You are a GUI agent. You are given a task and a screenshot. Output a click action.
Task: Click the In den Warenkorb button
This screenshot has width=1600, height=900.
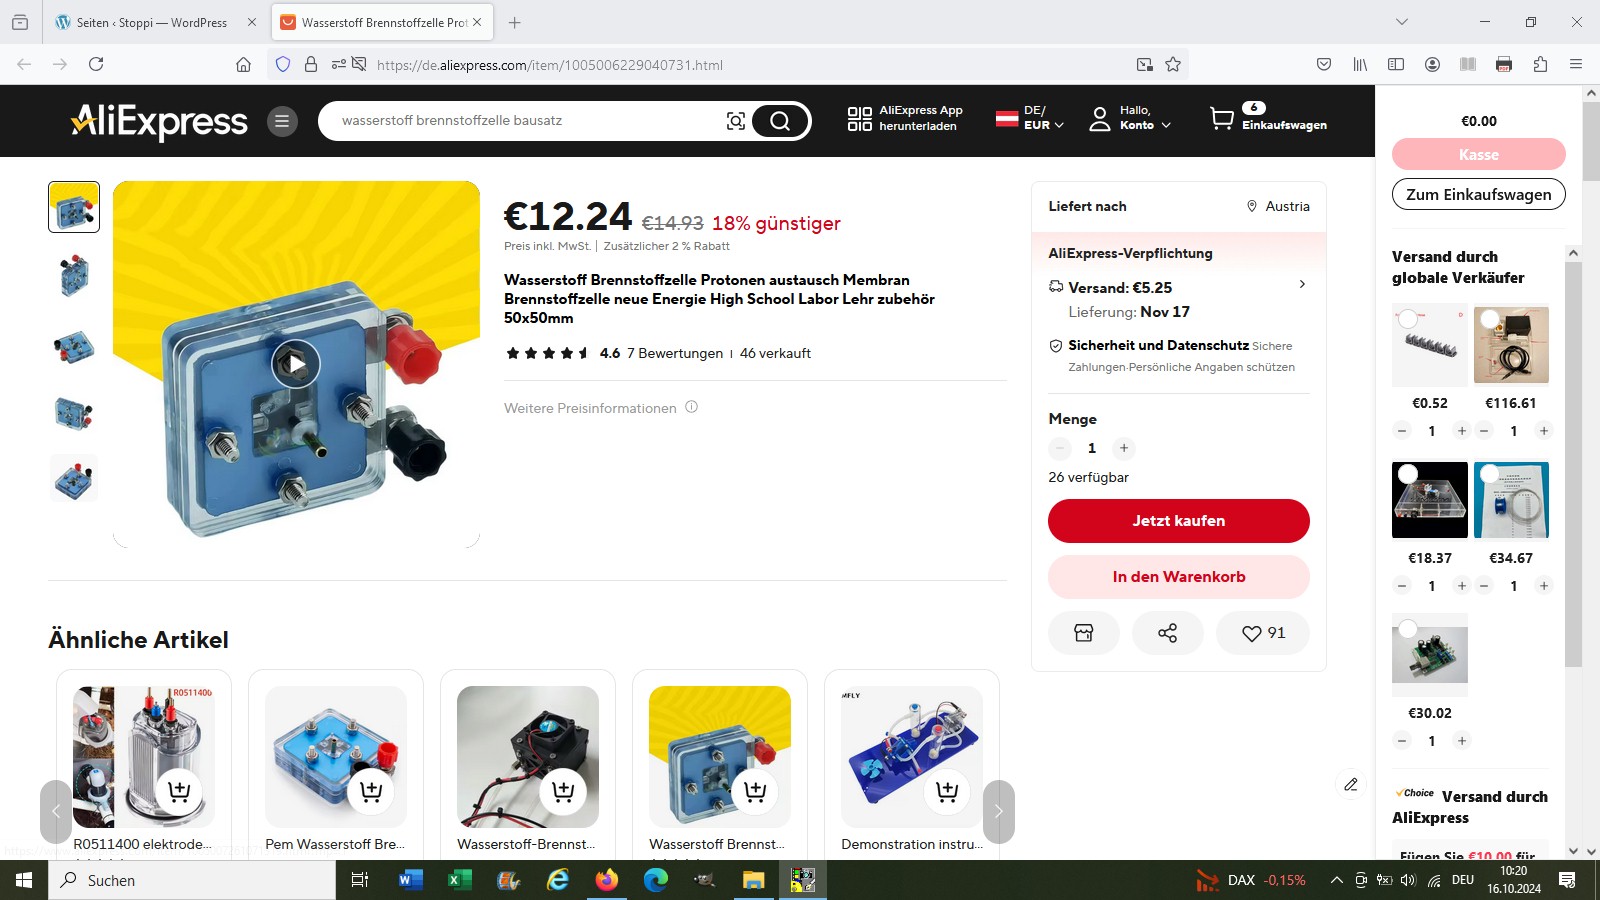click(1178, 577)
